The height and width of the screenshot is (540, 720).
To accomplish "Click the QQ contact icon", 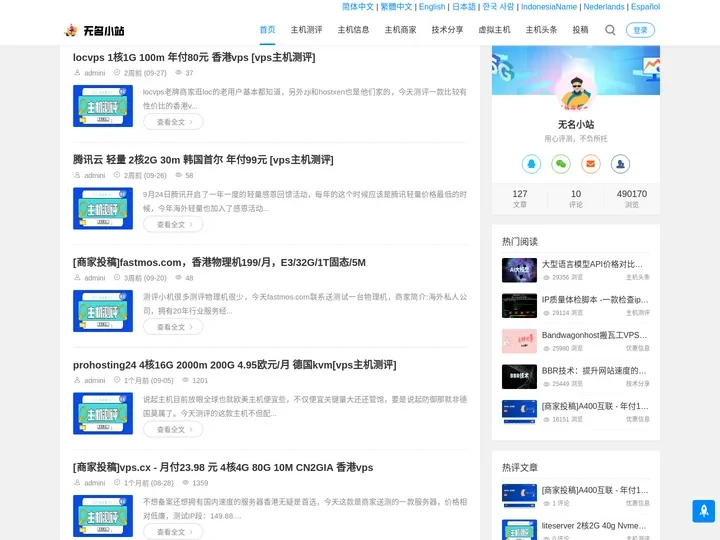I will 531,164.
